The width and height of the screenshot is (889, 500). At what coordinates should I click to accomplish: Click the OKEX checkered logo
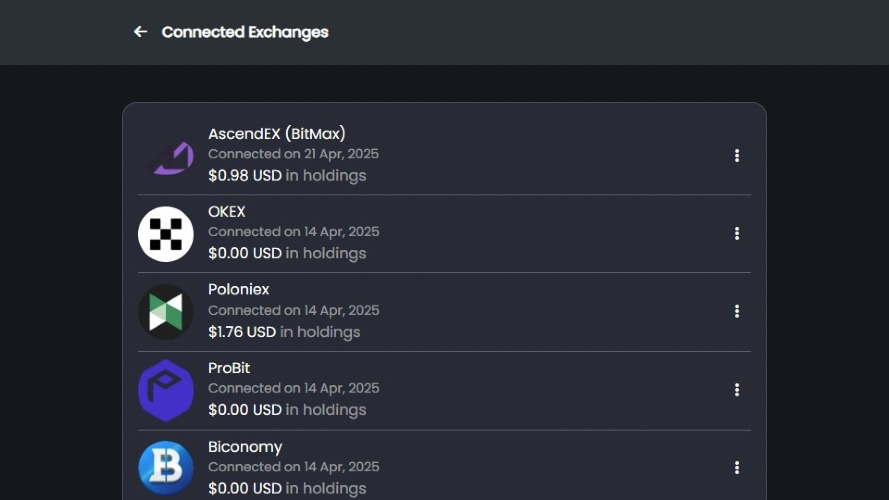(x=166, y=234)
